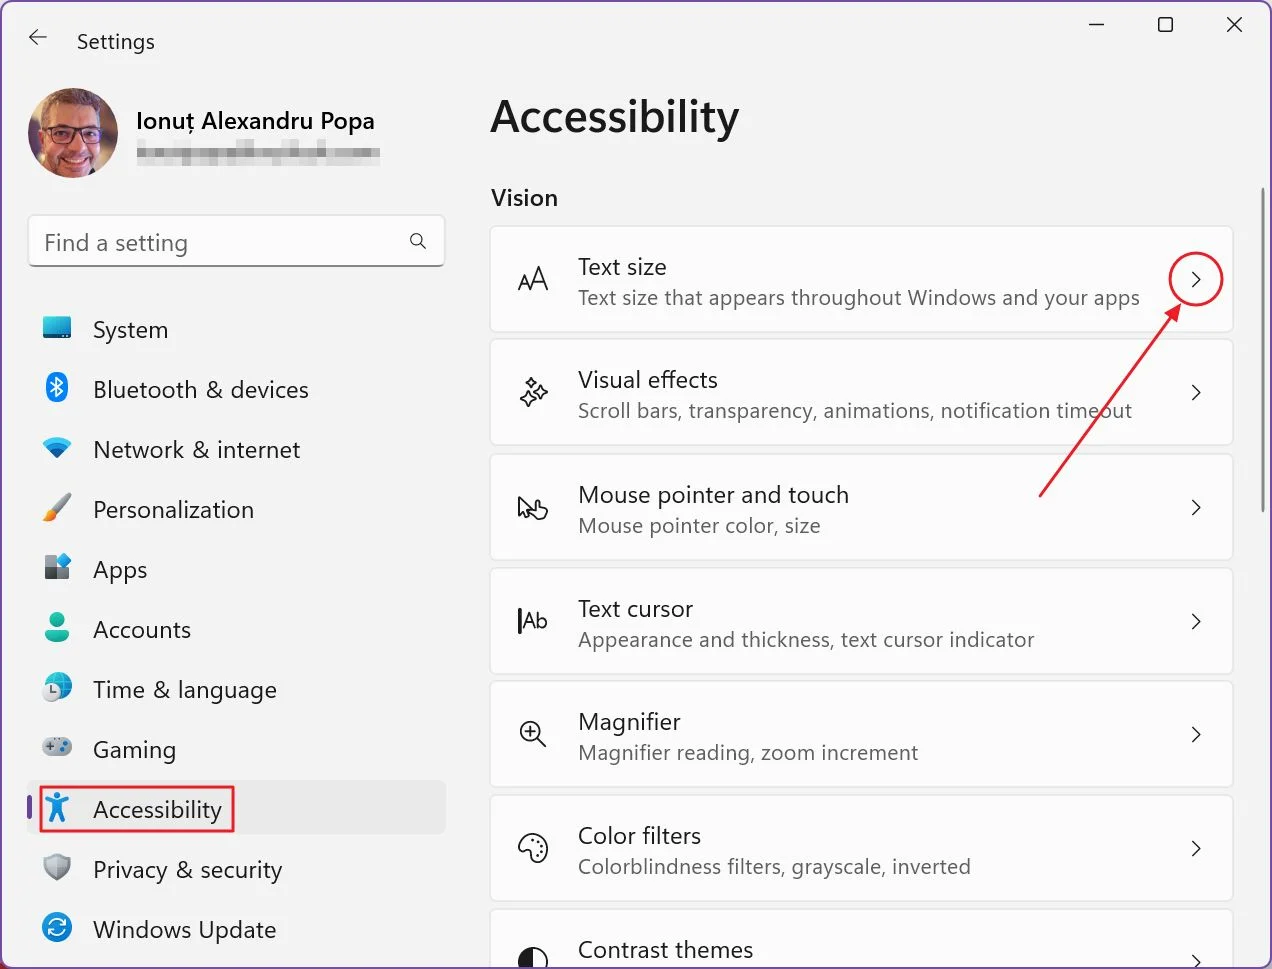This screenshot has width=1272, height=969.
Task: Click the Time & language globe icon
Action: 57,688
